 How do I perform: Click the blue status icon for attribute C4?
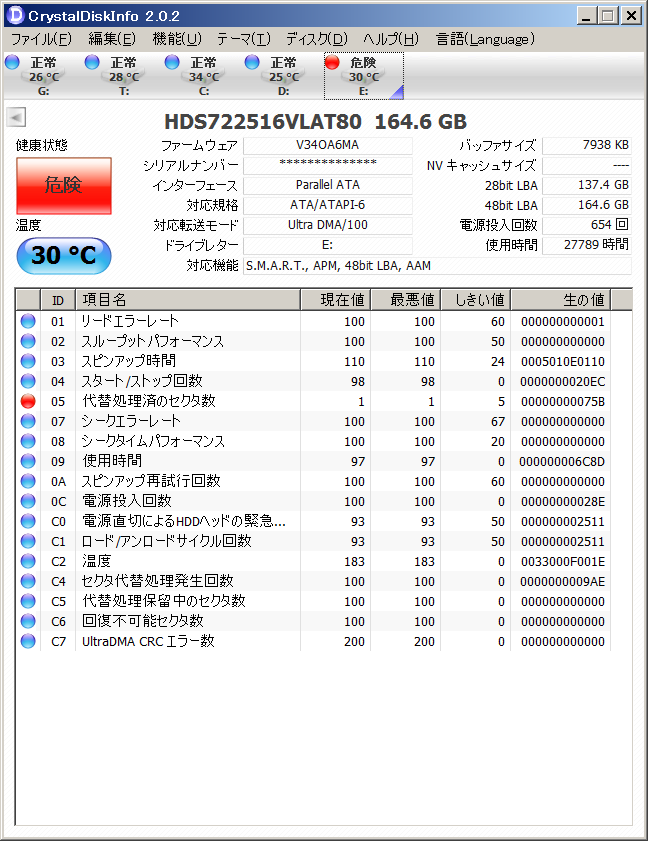tap(28, 581)
